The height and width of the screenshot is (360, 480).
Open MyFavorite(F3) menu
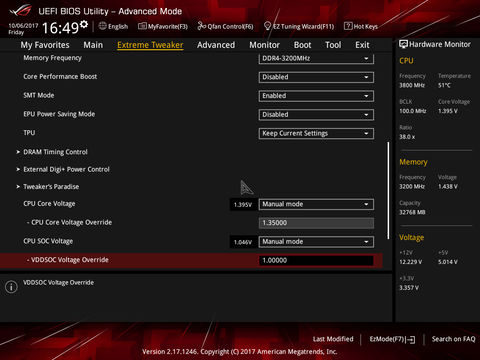pos(163,26)
